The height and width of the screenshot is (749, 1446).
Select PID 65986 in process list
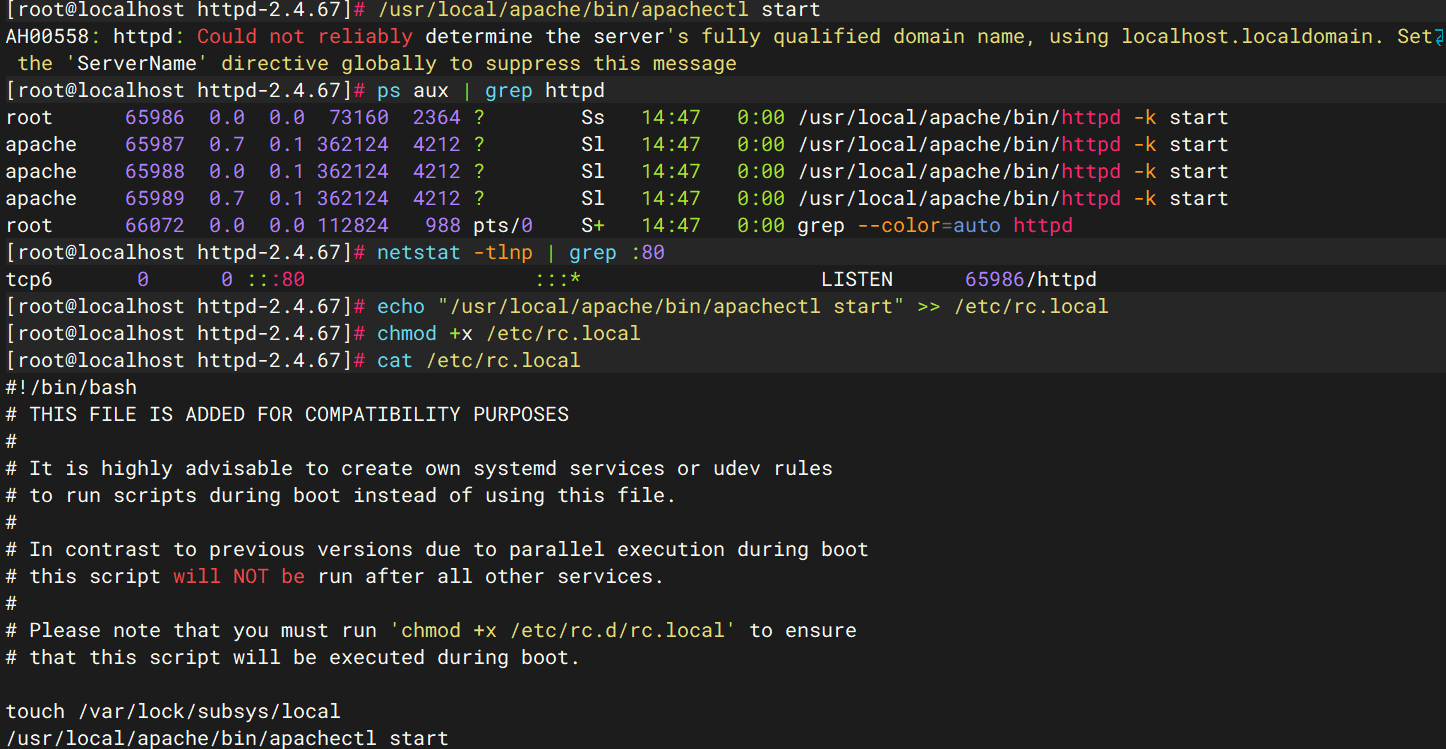(x=155, y=118)
